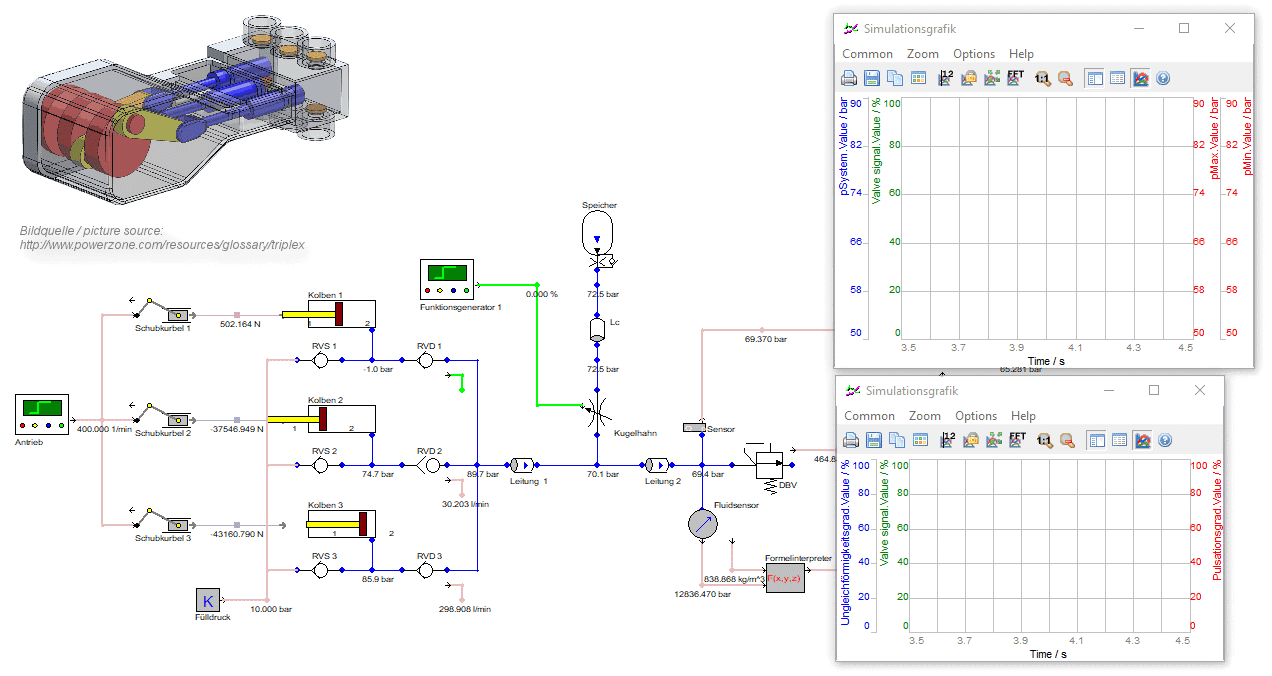Open Options menu in Pulsationsgrad plot window

point(976,416)
